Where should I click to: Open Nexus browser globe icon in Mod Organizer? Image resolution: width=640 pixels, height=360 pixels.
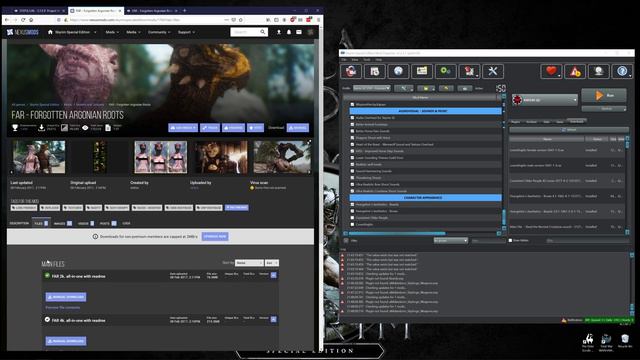(398, 71)
